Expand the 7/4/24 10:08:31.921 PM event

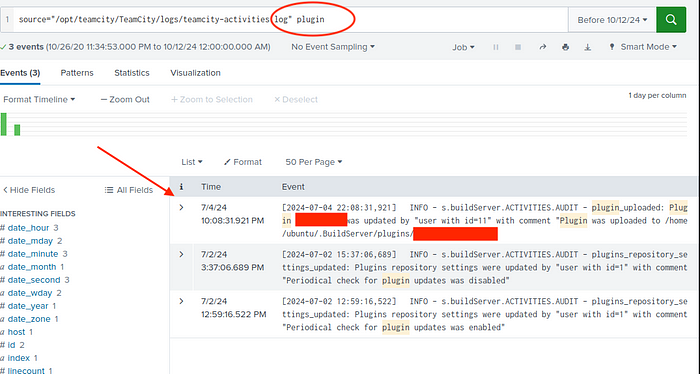[181, 208]
